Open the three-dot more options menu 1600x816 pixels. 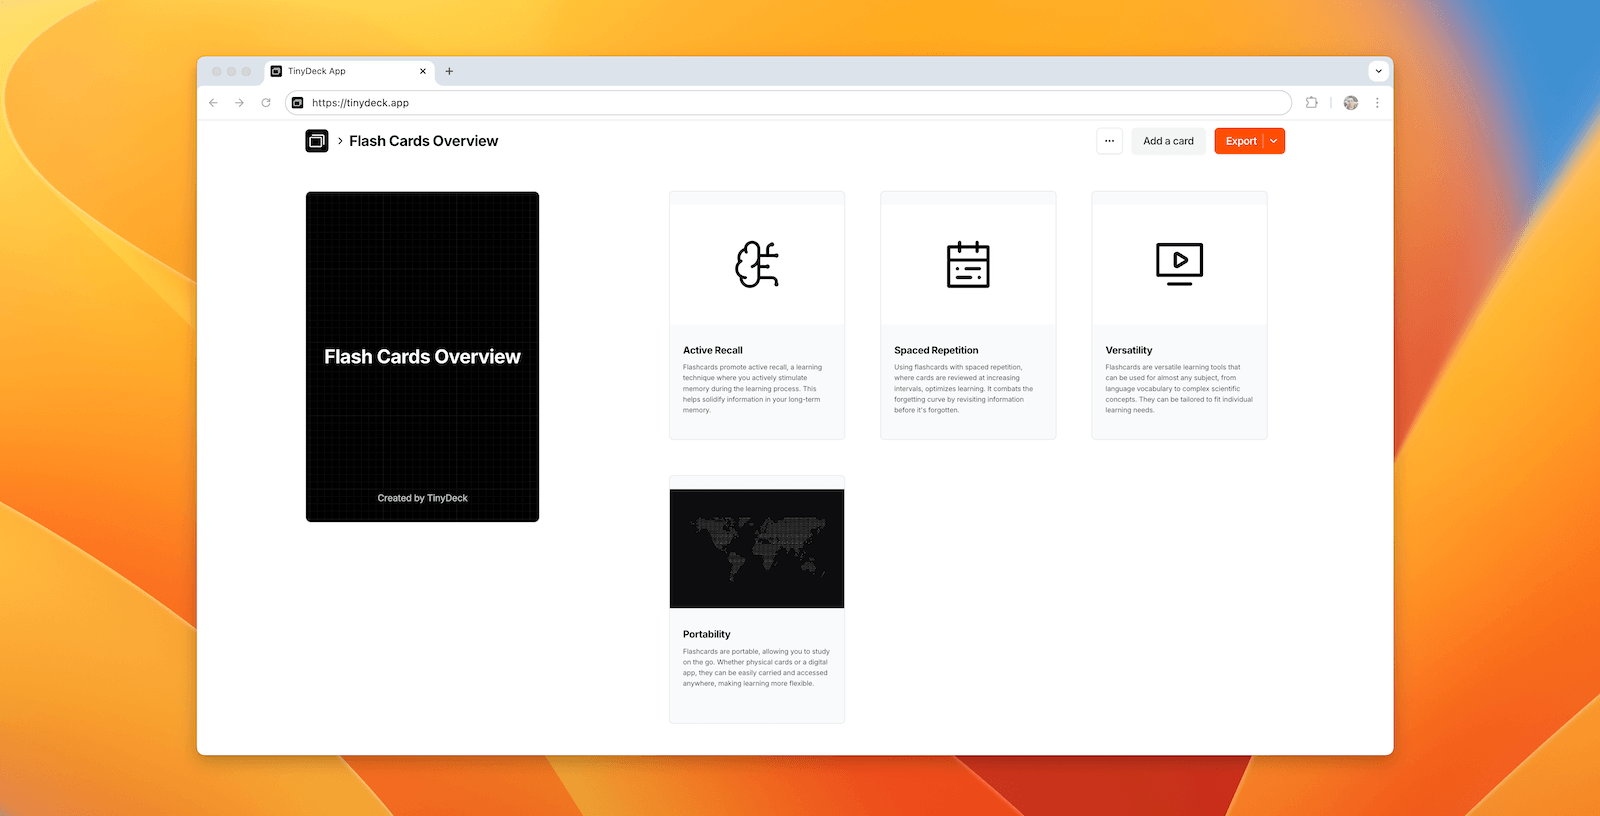(1109, 141)
